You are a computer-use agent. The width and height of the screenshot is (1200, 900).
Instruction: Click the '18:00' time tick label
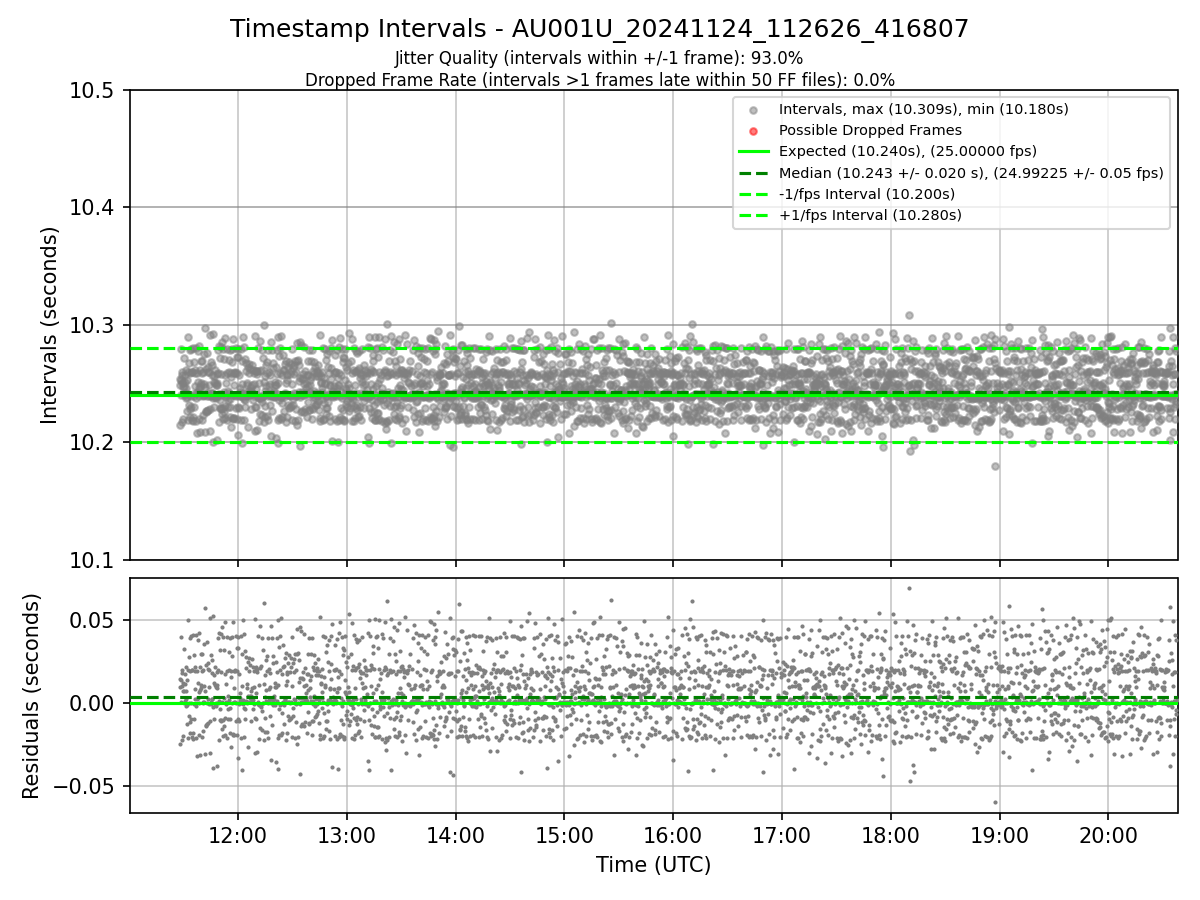click(890, 834)
